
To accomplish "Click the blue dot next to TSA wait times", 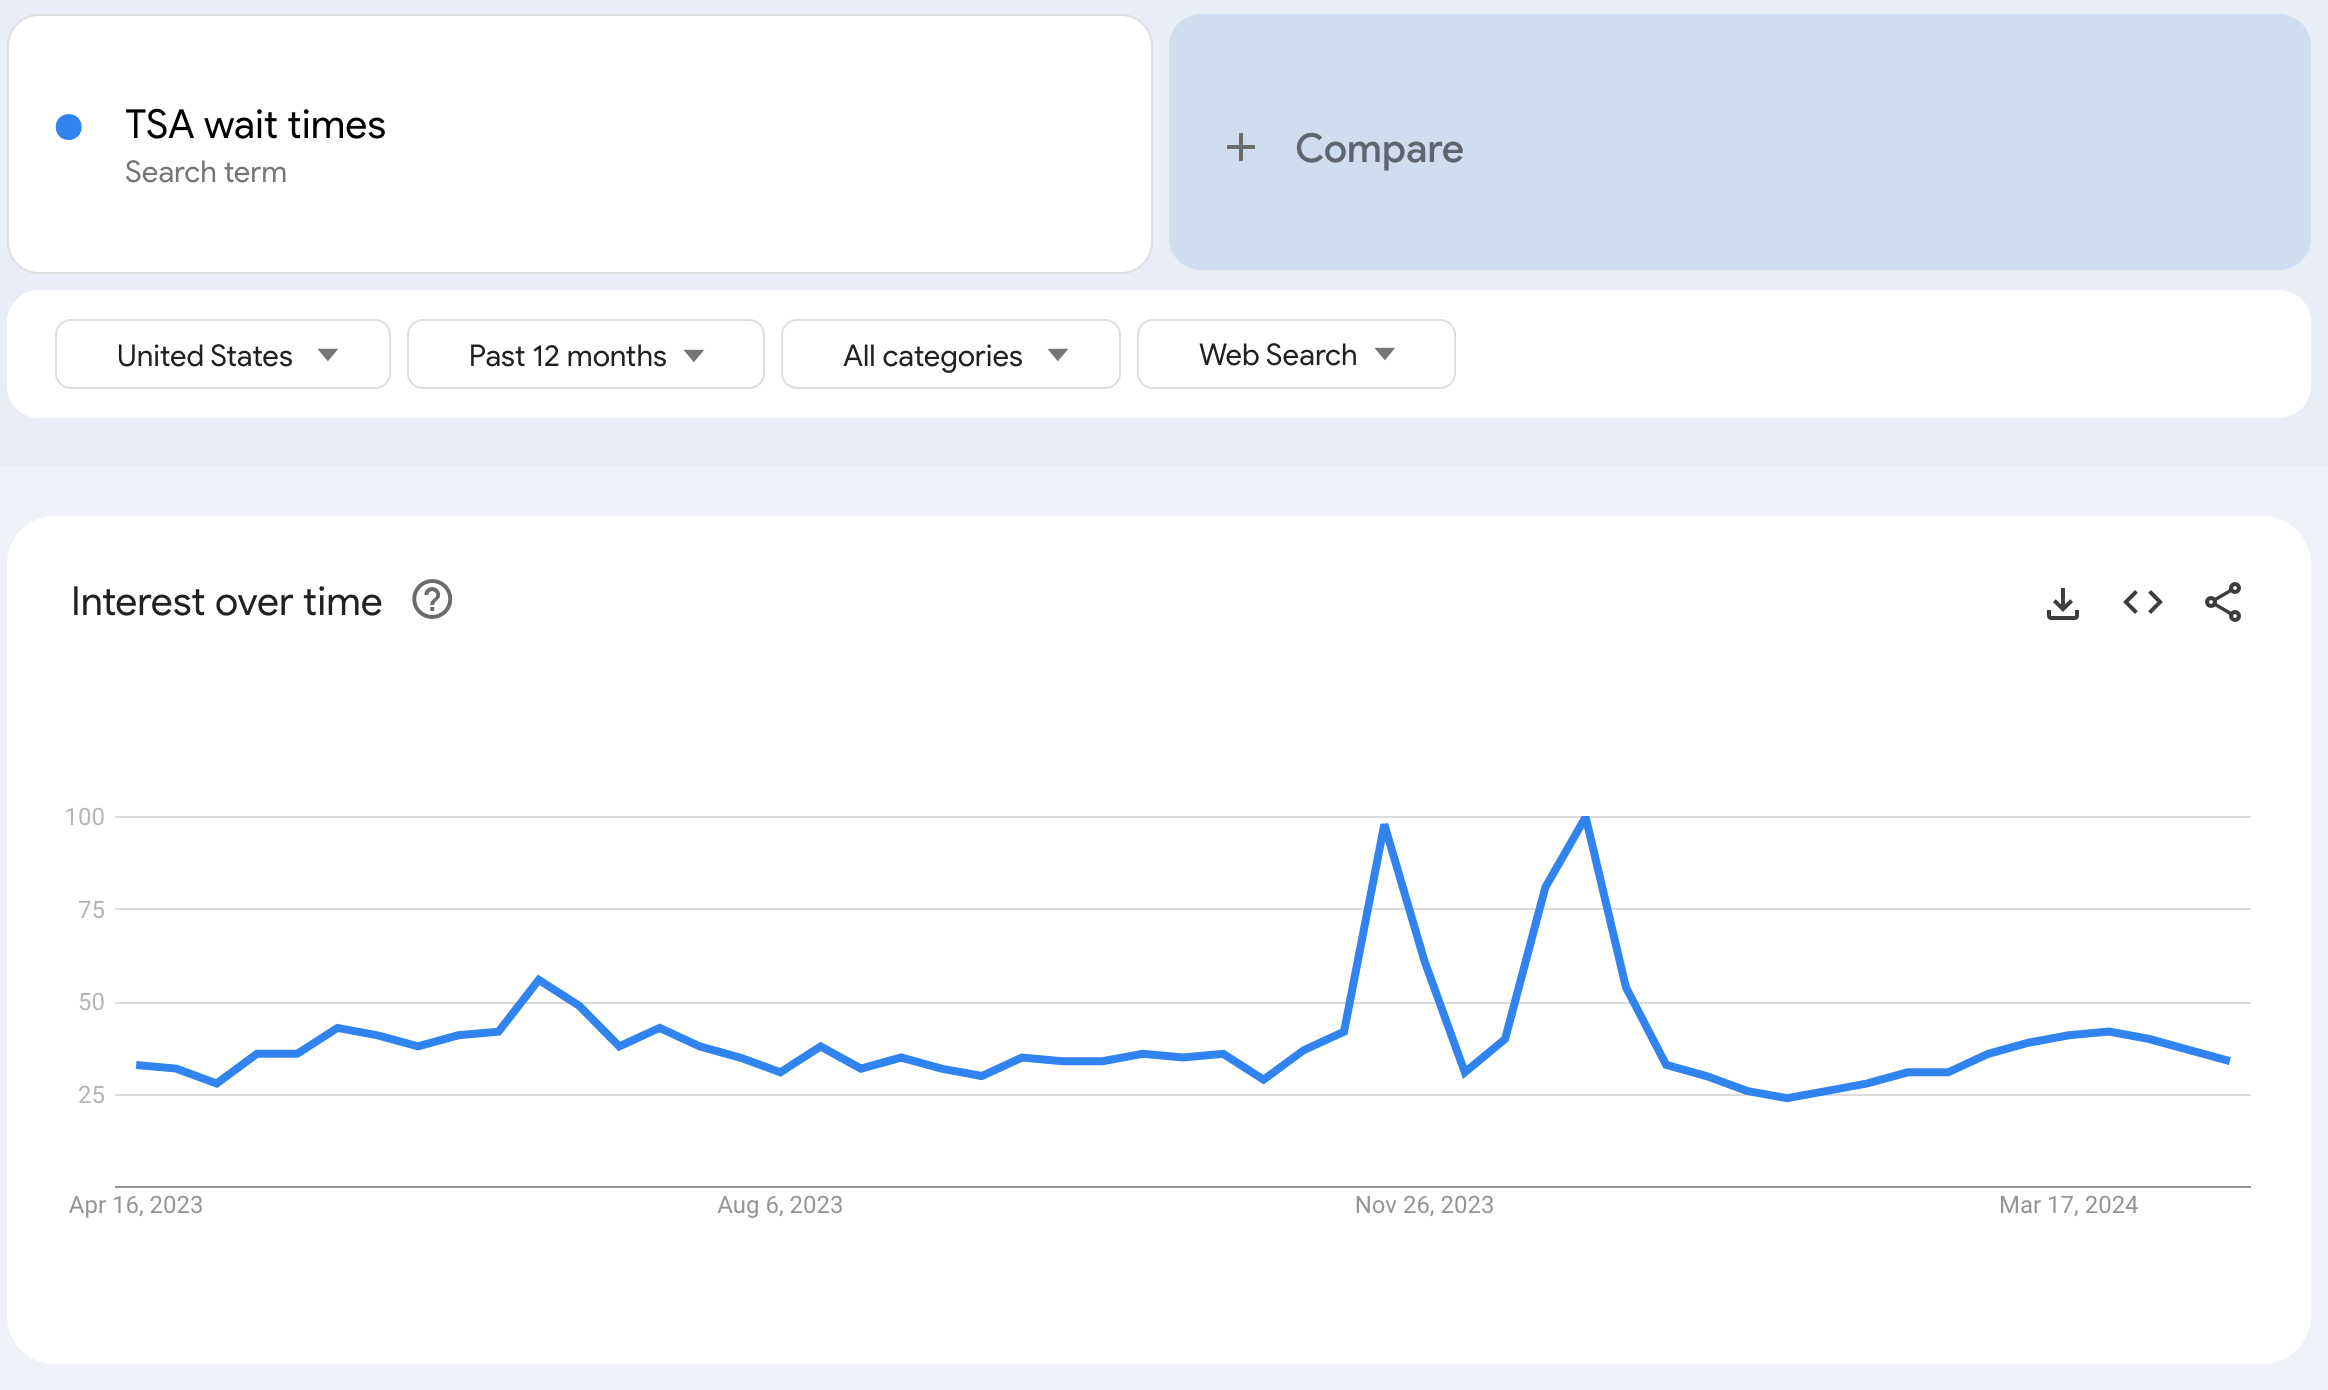I will (x=69, y=127).
